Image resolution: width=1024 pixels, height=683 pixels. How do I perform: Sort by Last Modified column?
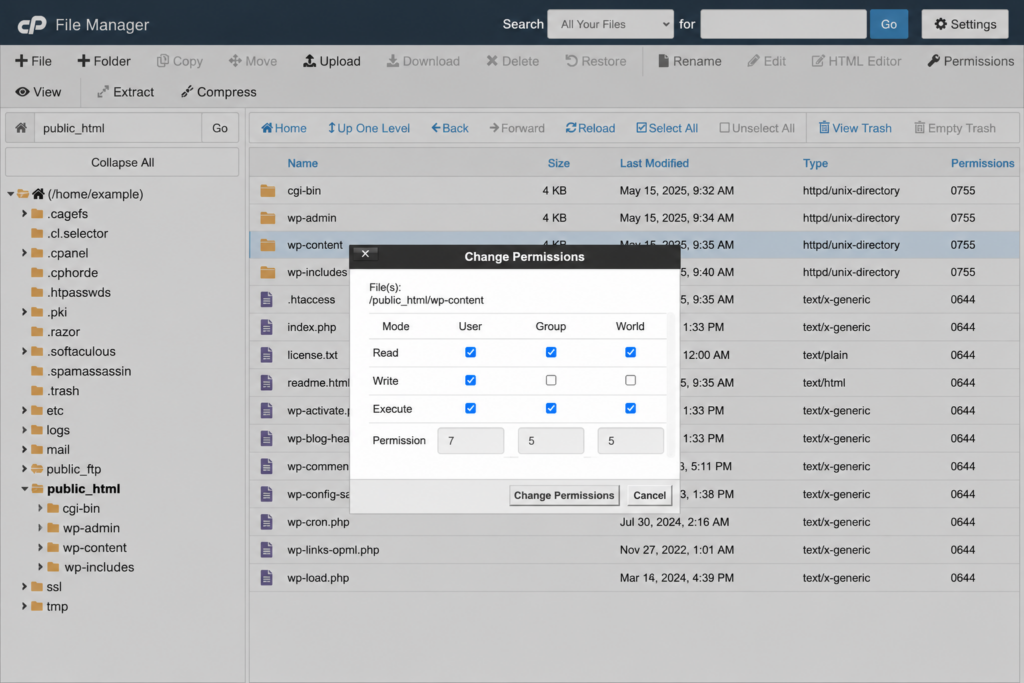[654, 163]
